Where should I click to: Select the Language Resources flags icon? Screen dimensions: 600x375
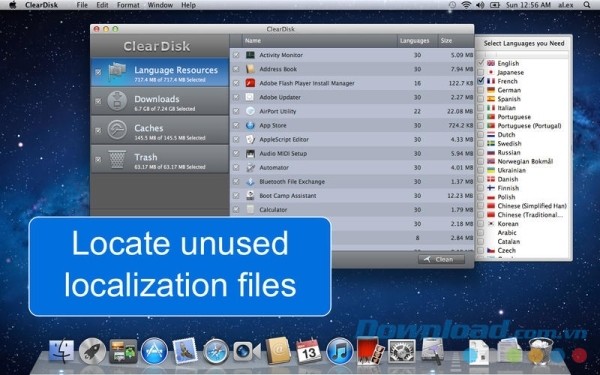(117, 72)
